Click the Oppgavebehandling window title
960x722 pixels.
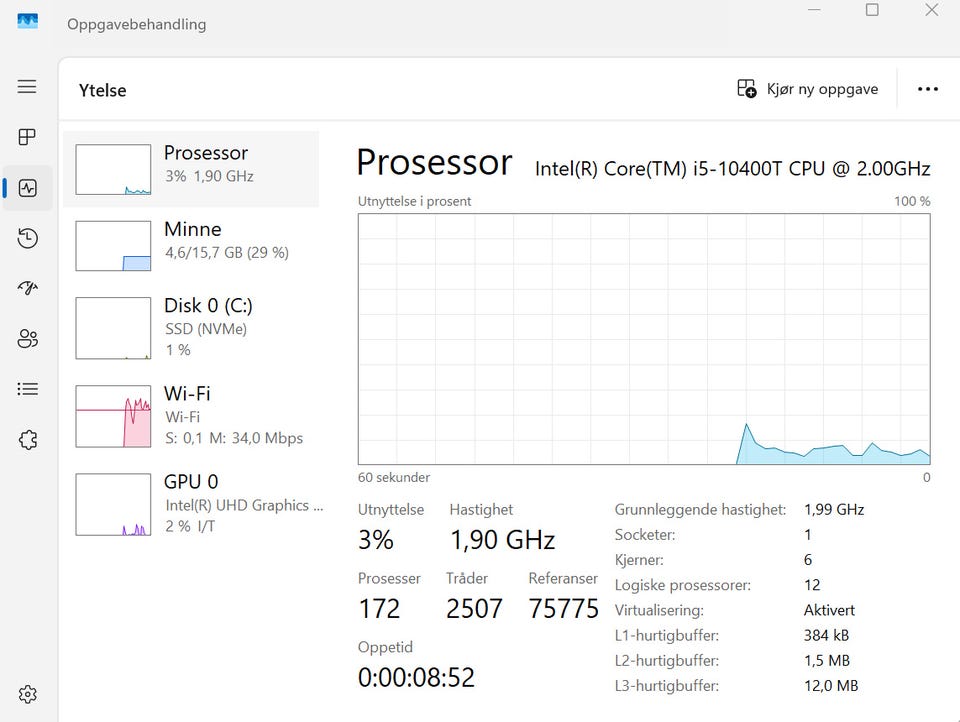(137, 24)
